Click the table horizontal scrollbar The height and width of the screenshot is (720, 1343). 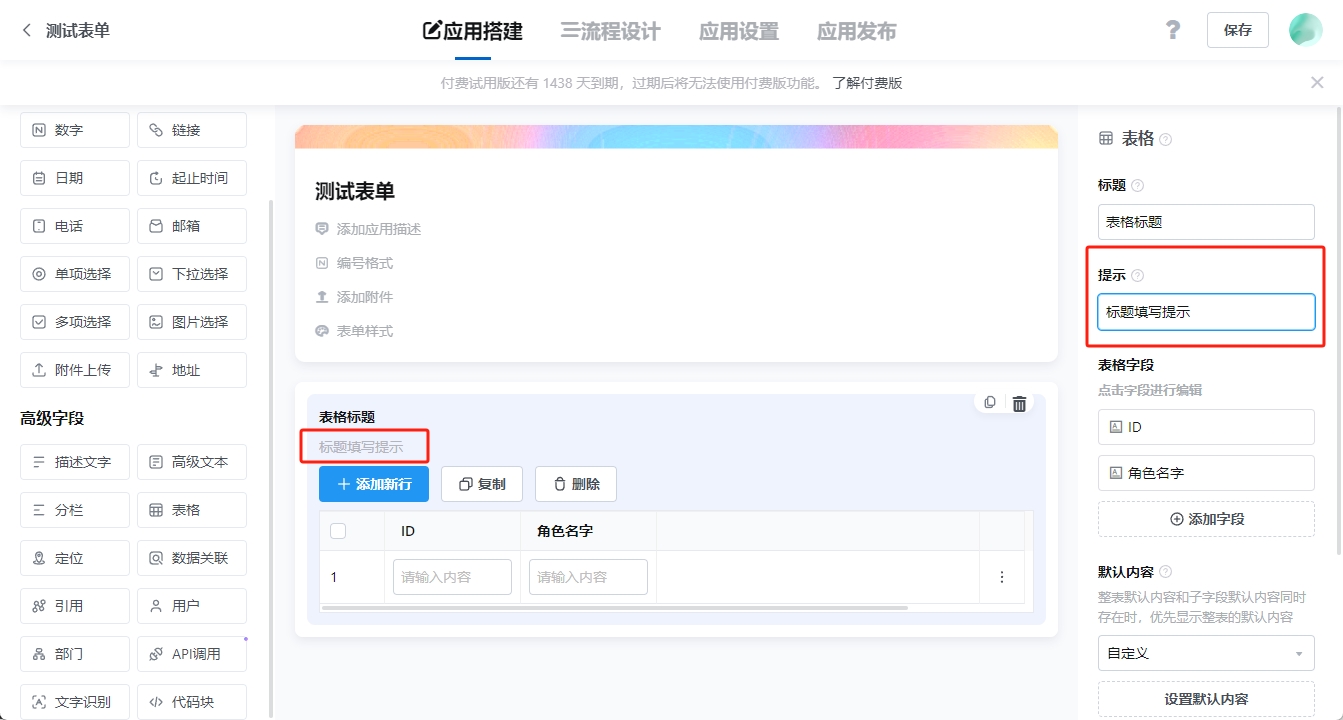point(614,608)
